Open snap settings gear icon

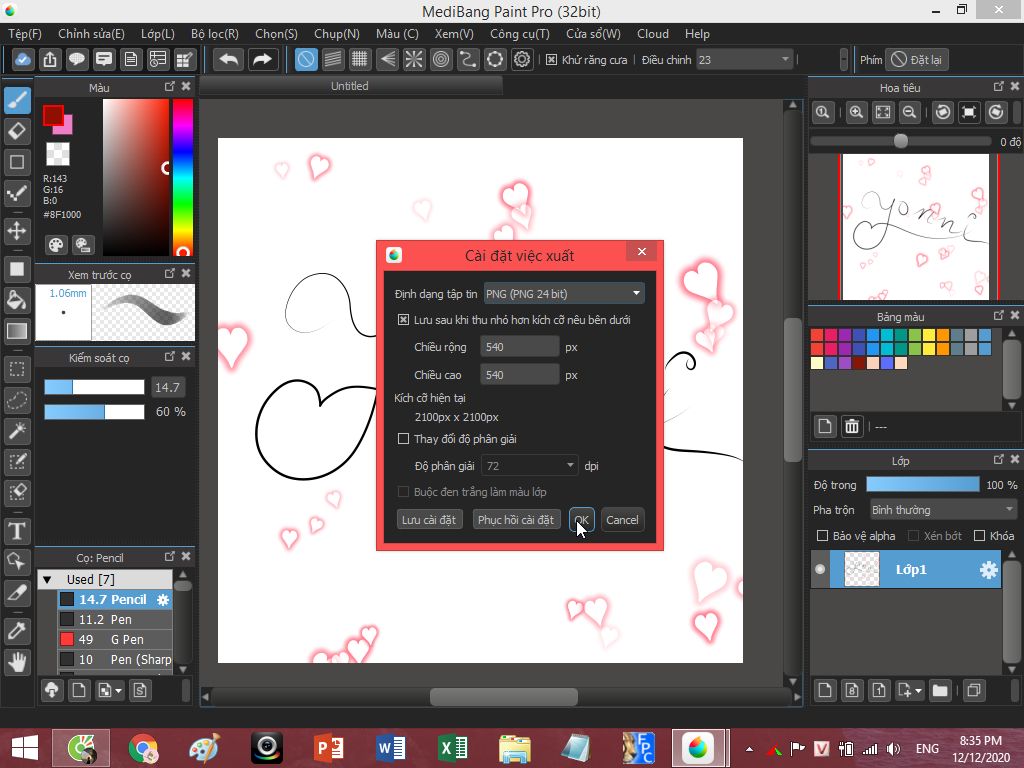tap(522, 59)
